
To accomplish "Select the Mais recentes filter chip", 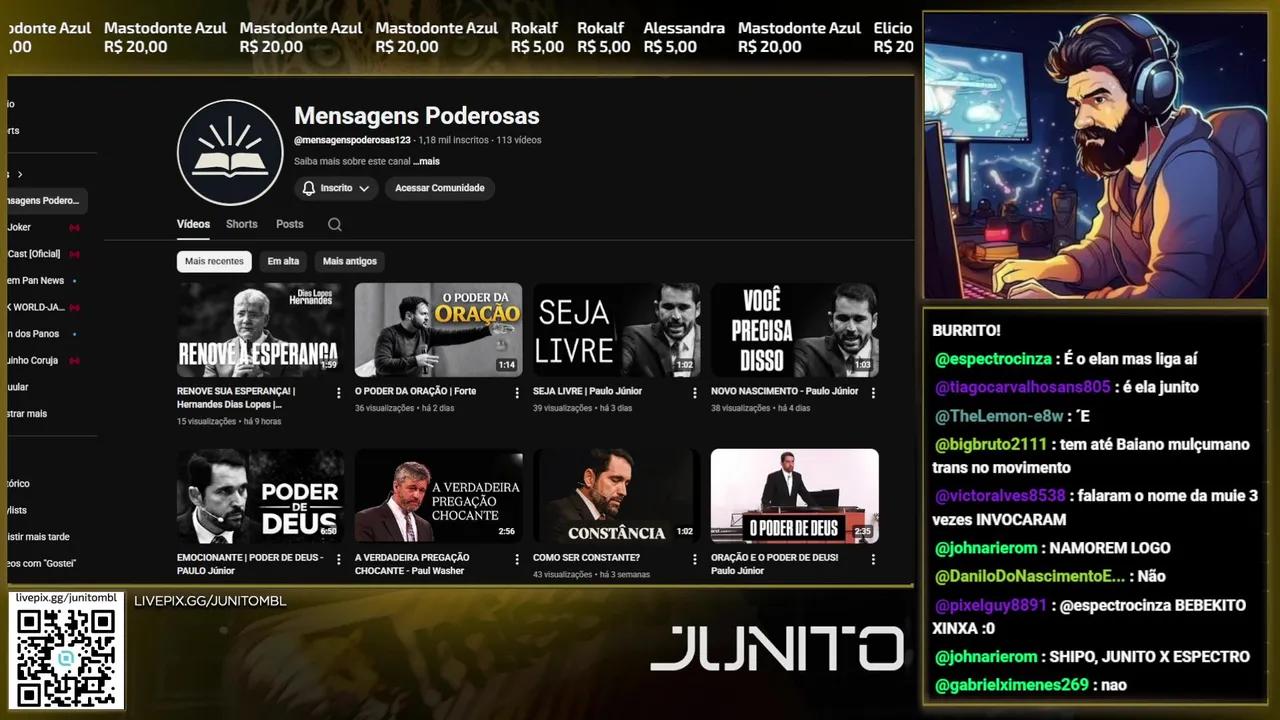I will [214, 261].
